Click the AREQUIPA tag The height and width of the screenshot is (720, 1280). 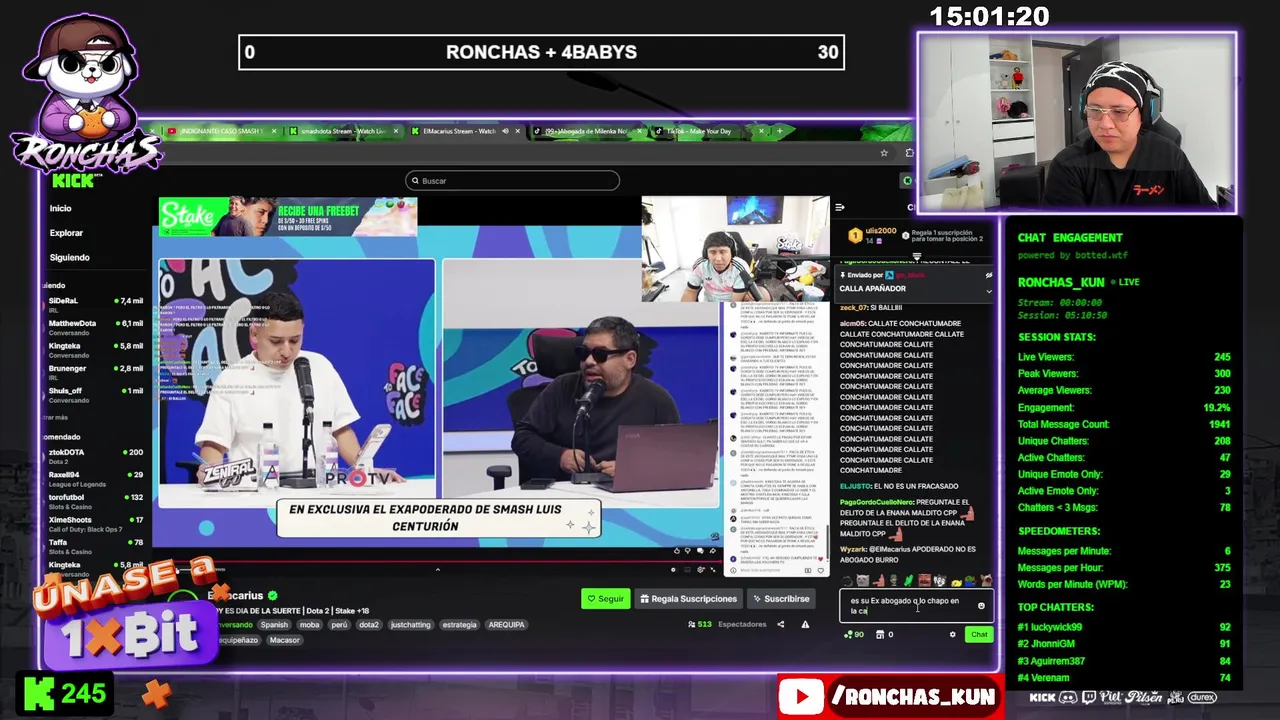pyautogui.click(x=506, y=625)
